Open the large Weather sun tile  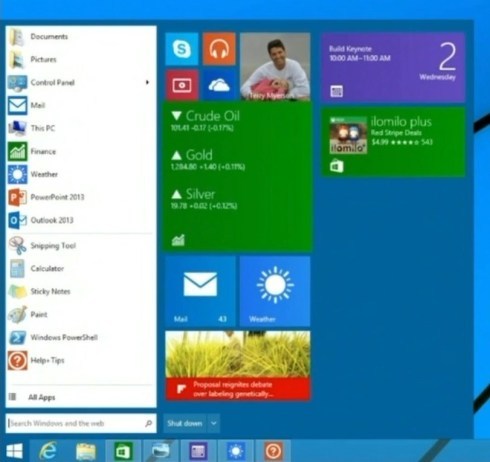[x=275, y=291]
